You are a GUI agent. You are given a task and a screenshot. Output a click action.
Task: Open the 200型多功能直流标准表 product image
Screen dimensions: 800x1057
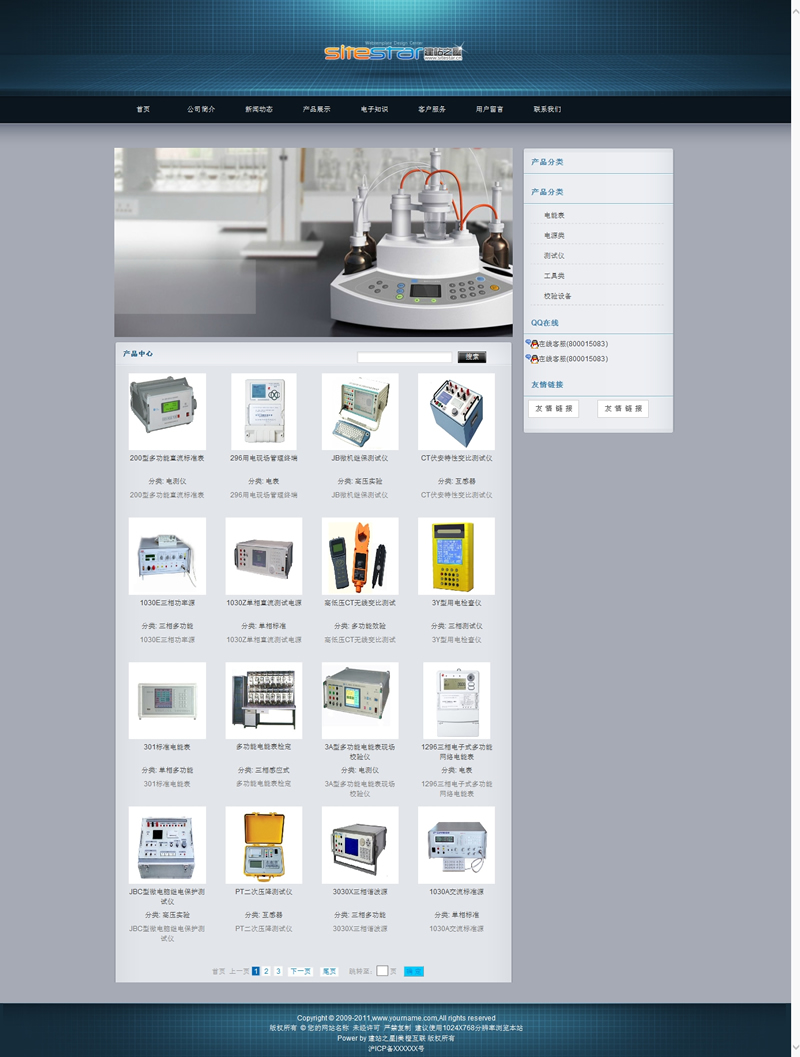tap(167, 411)
